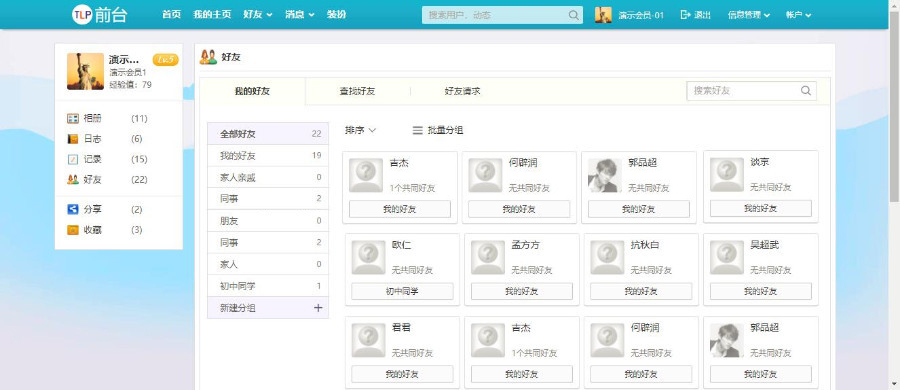Open 君君's profile name link
Viewport: 900px width, 390px height.
(x=401, y=328)
